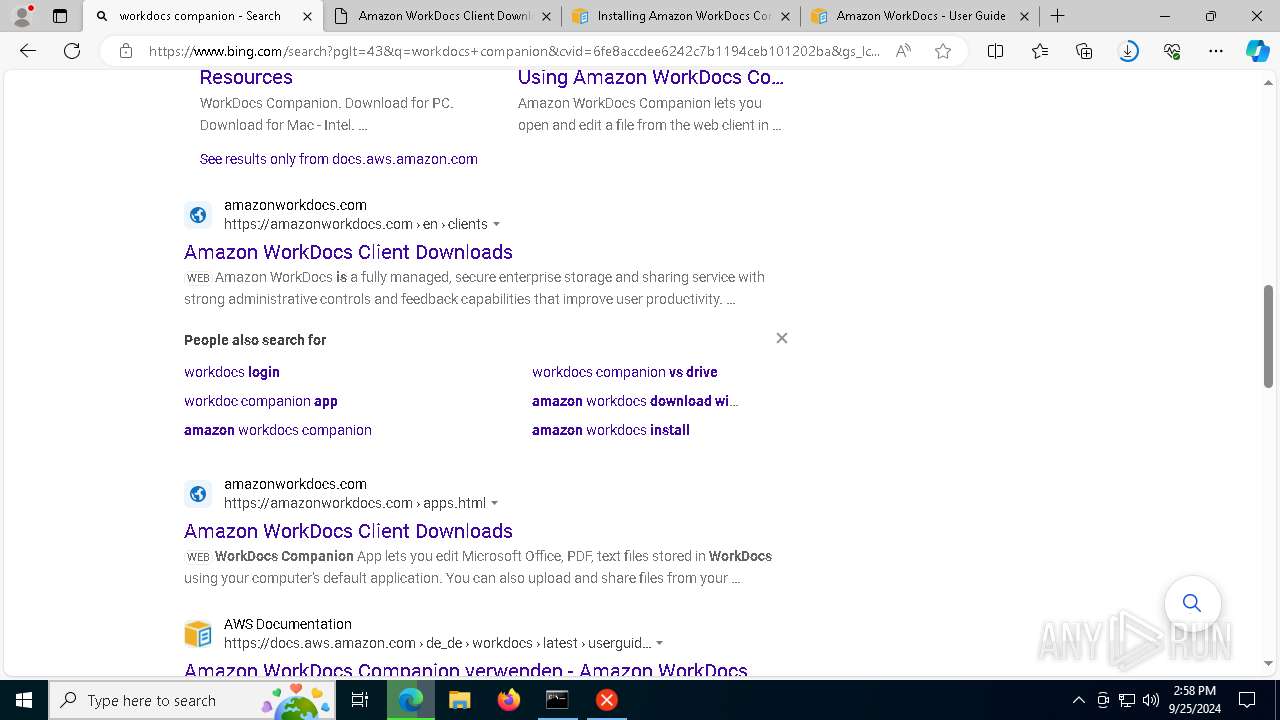Viewport: 1280px width, 720px height.
Task: Open the clock showing 2:58 PM
Action: click(x=1195, y=700)
